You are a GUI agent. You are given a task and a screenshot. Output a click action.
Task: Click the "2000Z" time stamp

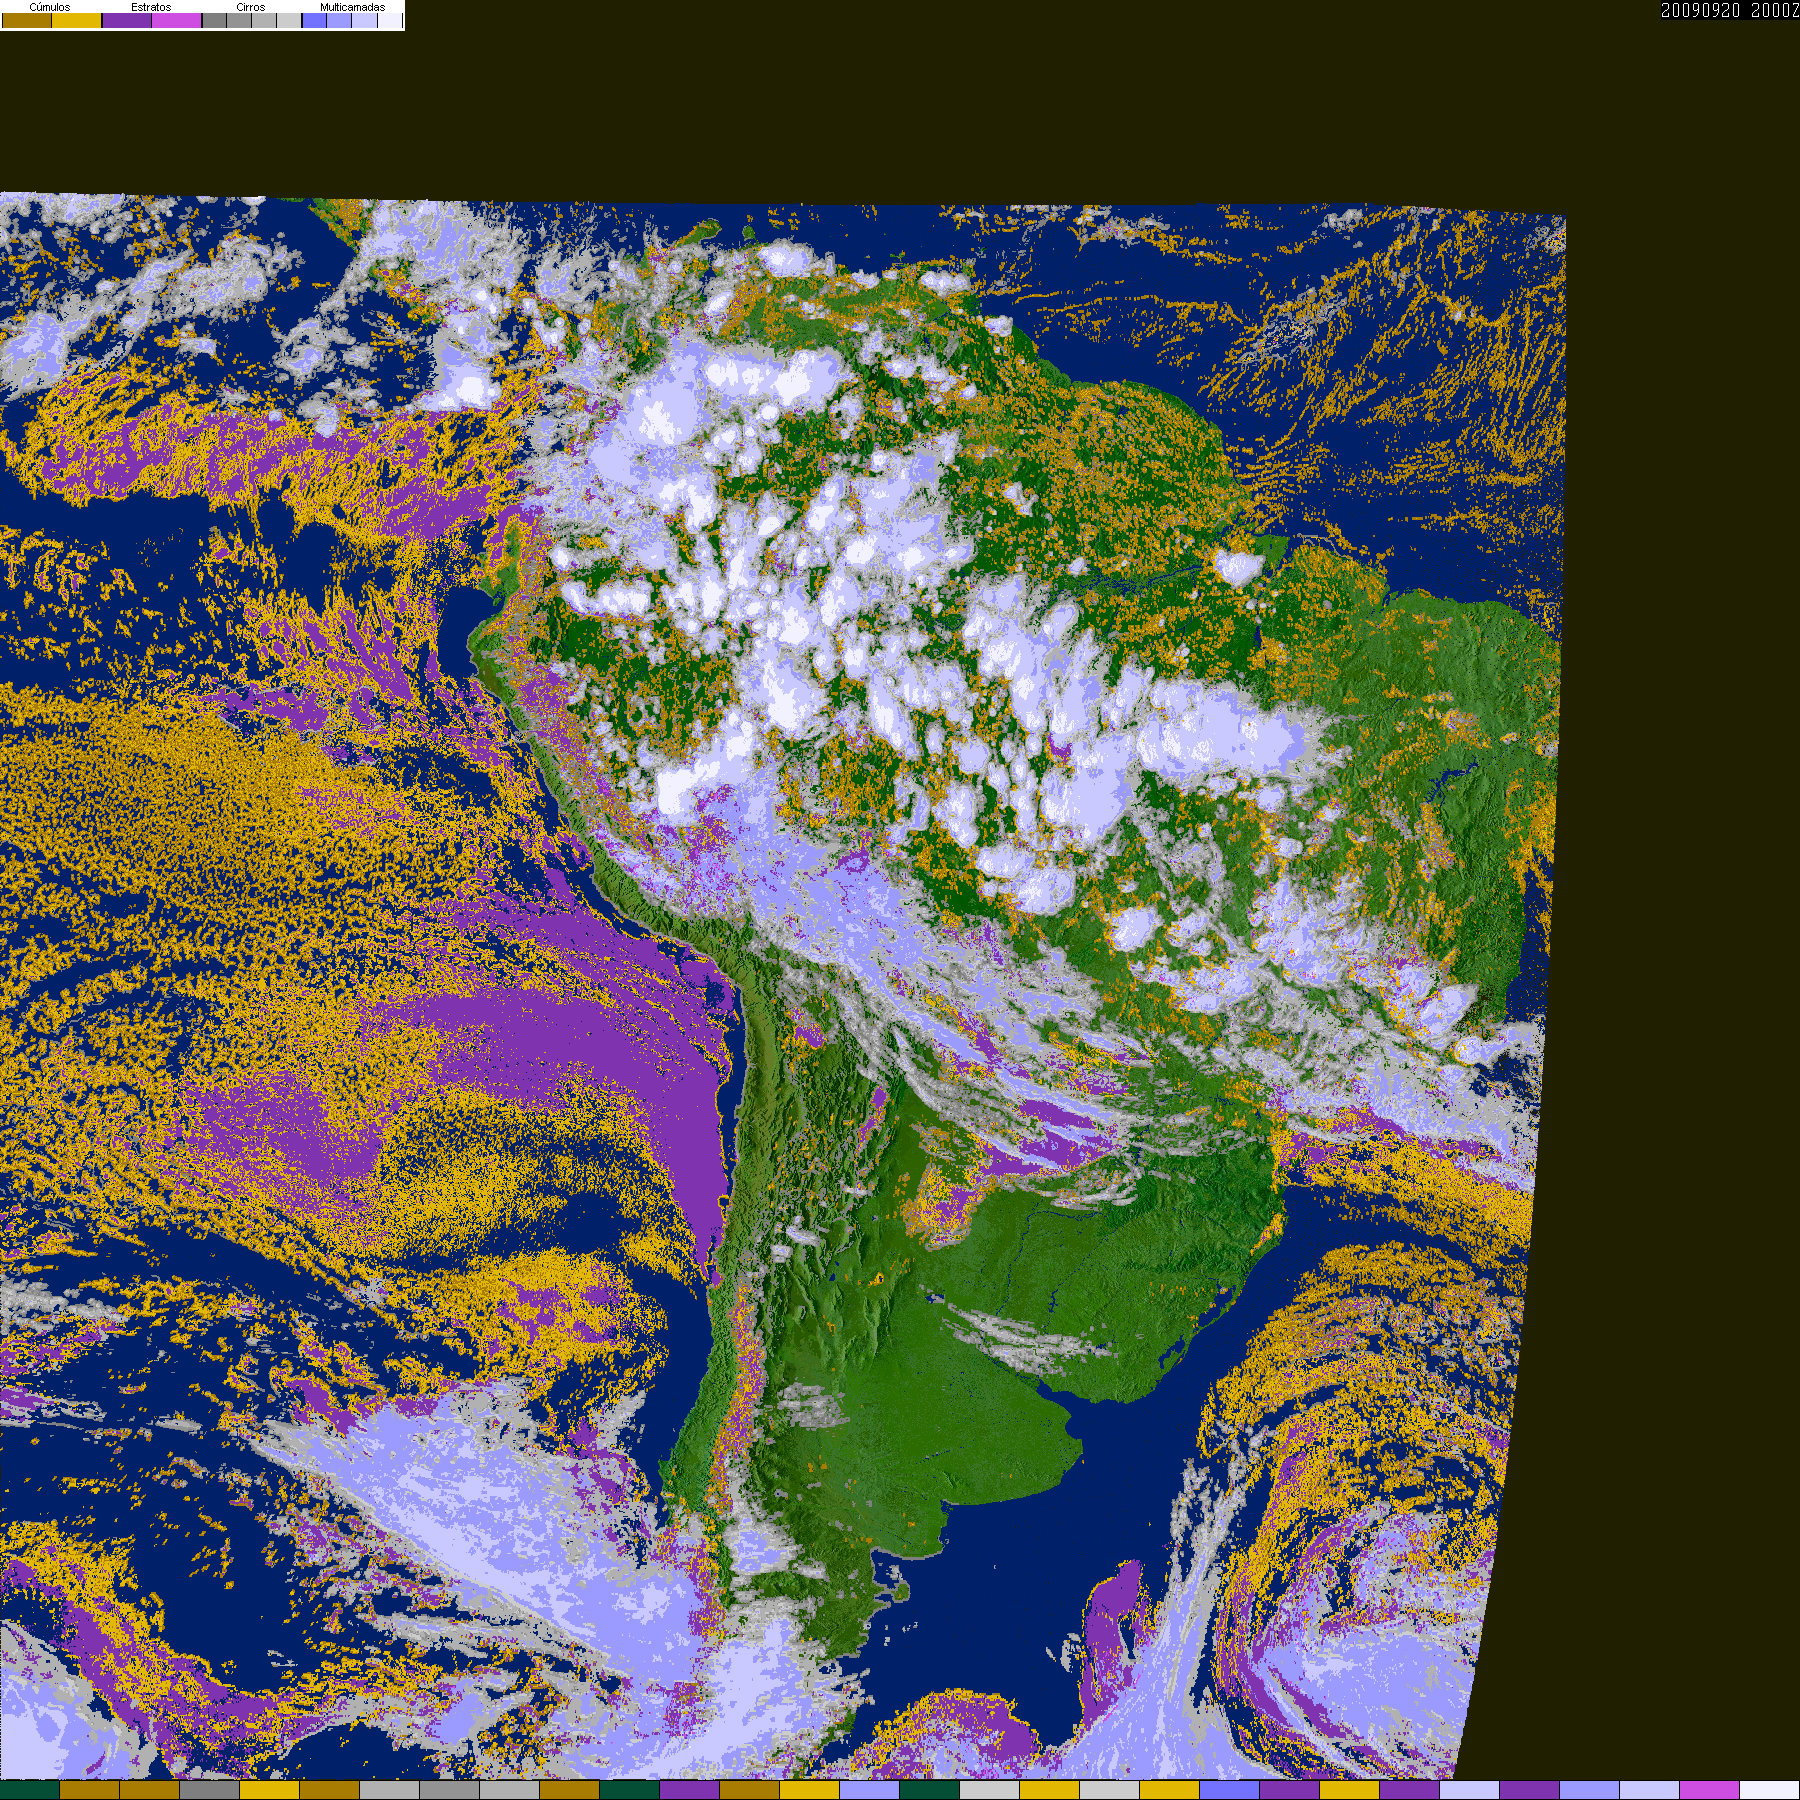[1775, 10]
